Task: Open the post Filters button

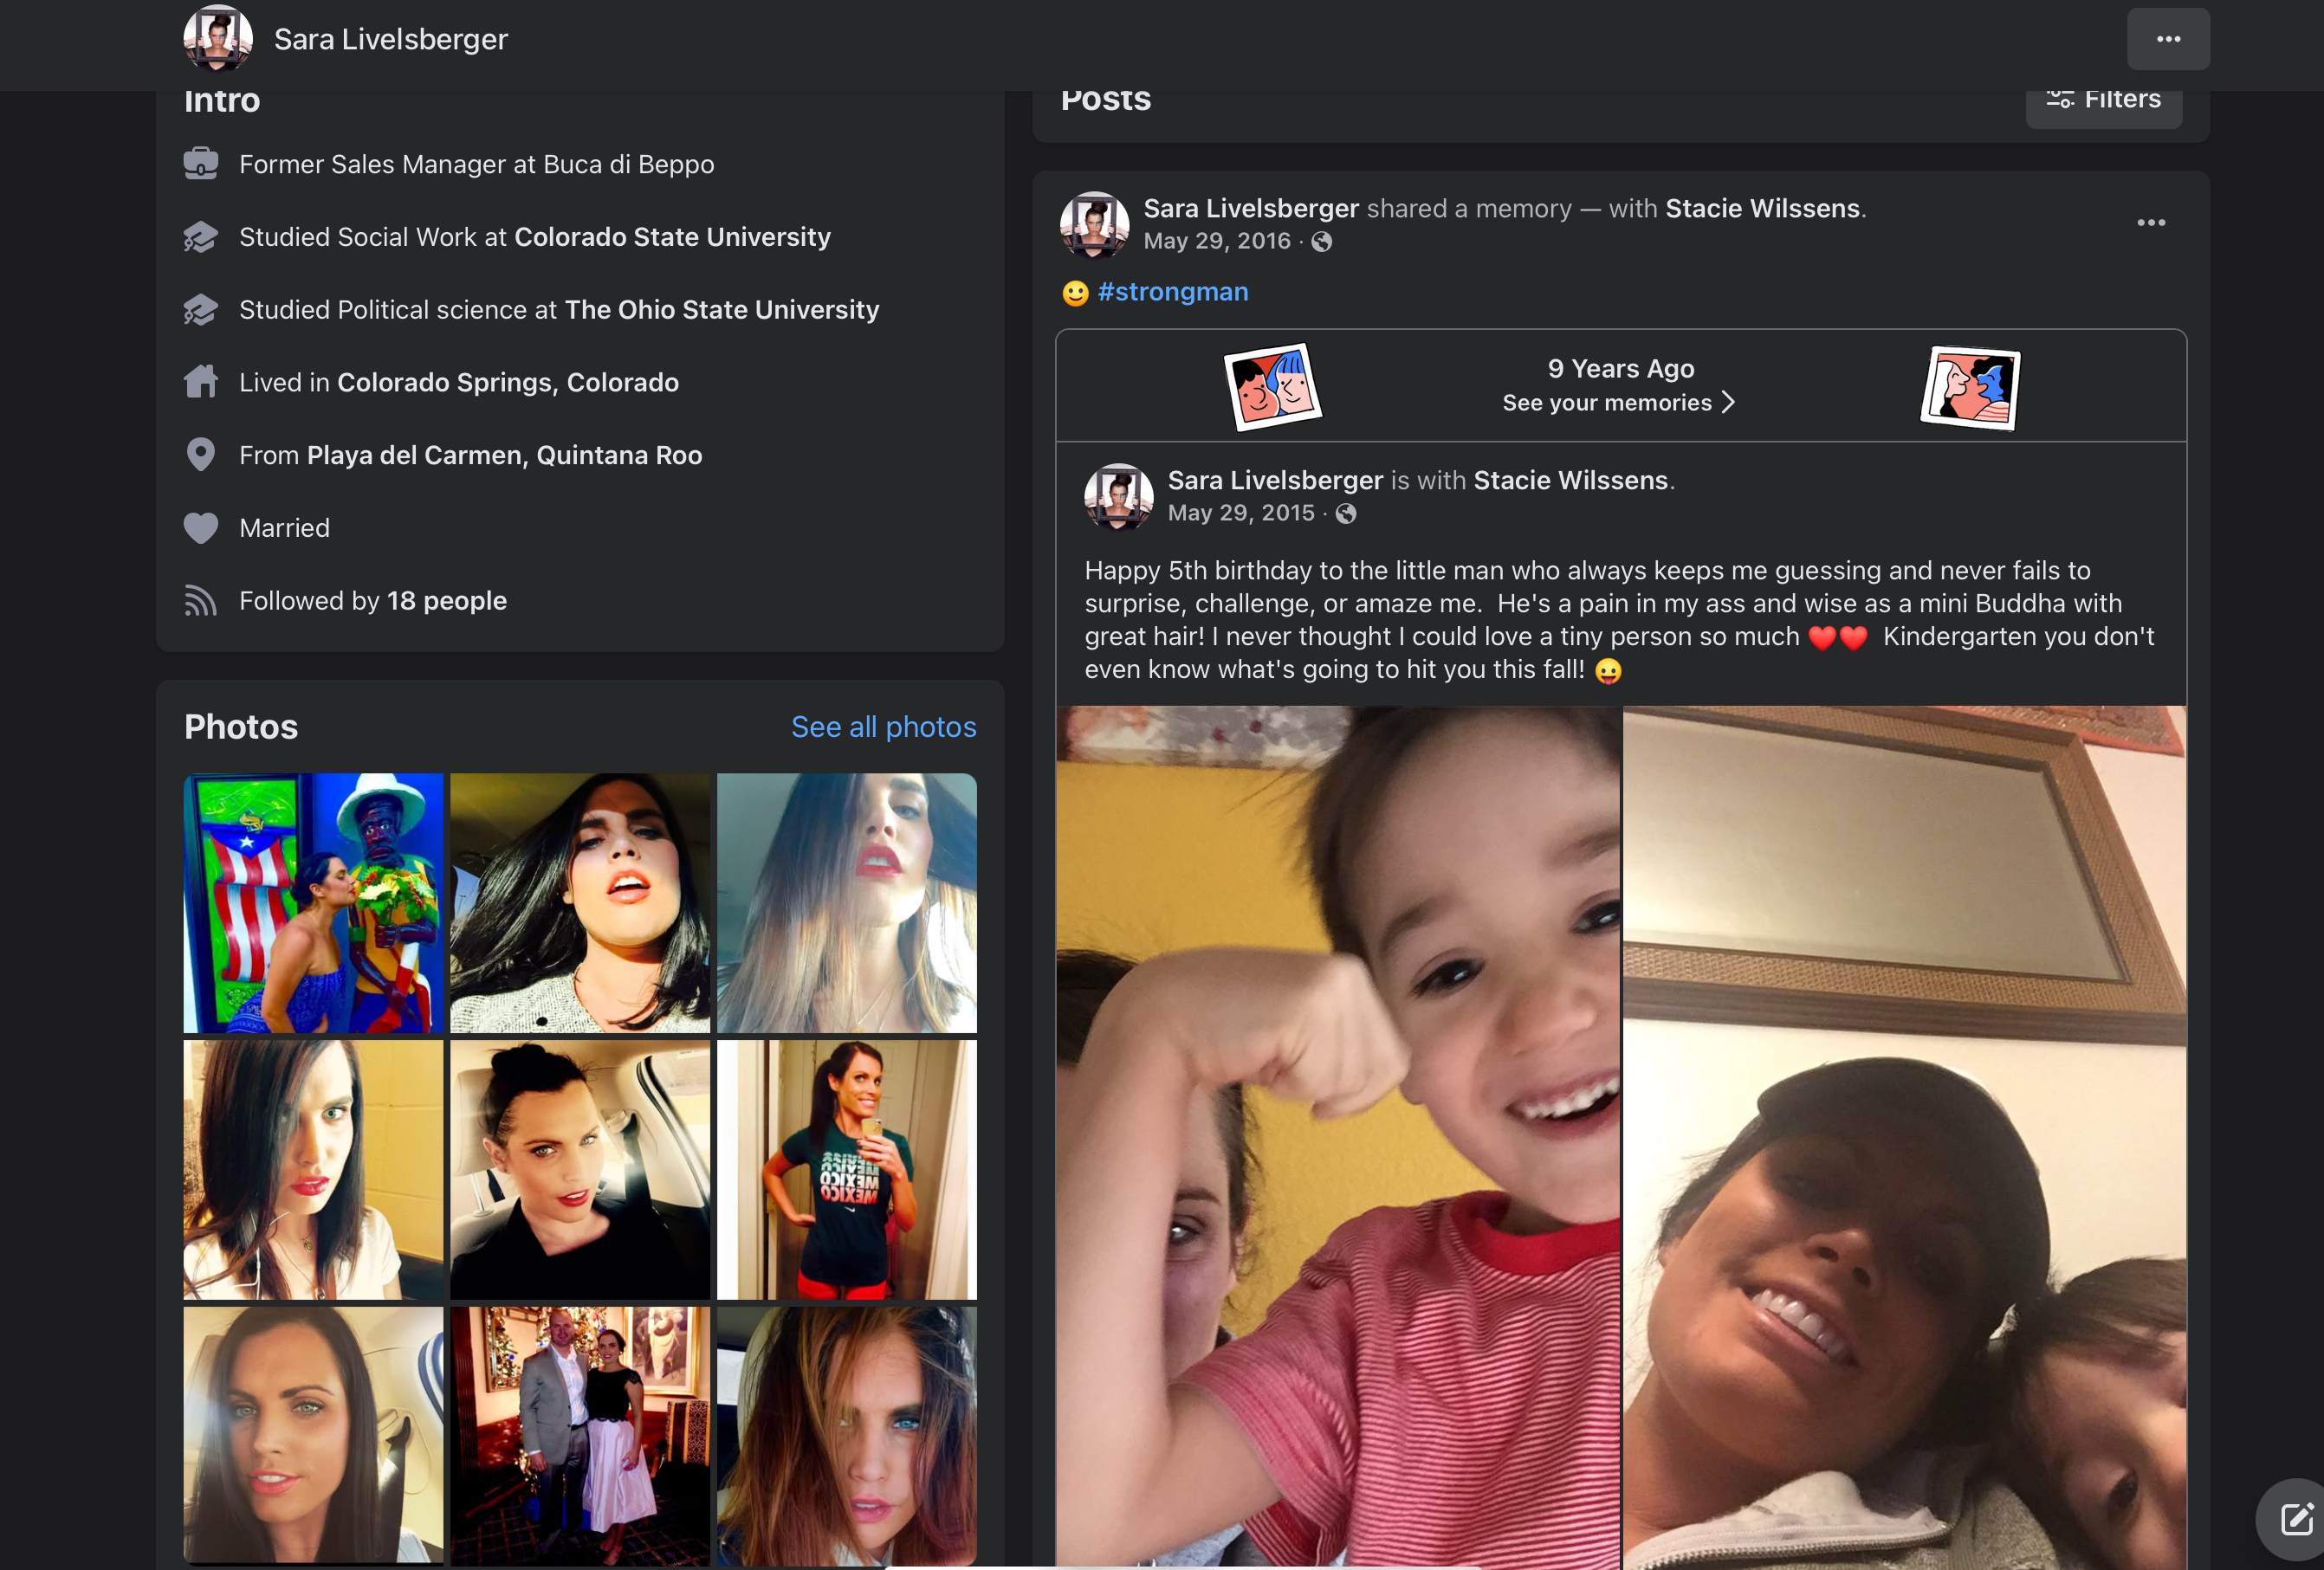Action: click(x=2103, y=100)
